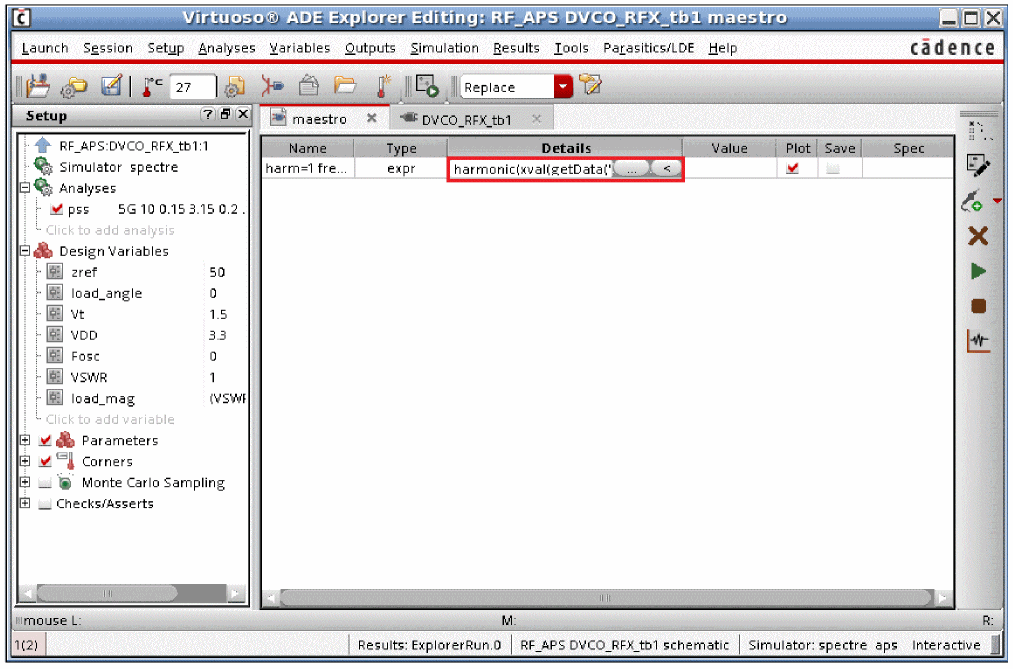Click the open folder toolbar icon
1013x669 pixels.
tap(345, 85)
